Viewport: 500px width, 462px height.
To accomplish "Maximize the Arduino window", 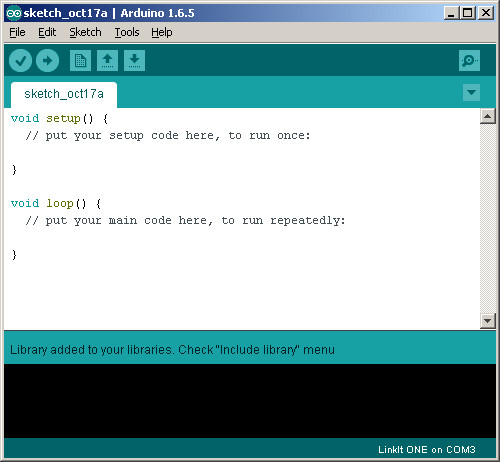I will 467,13.
